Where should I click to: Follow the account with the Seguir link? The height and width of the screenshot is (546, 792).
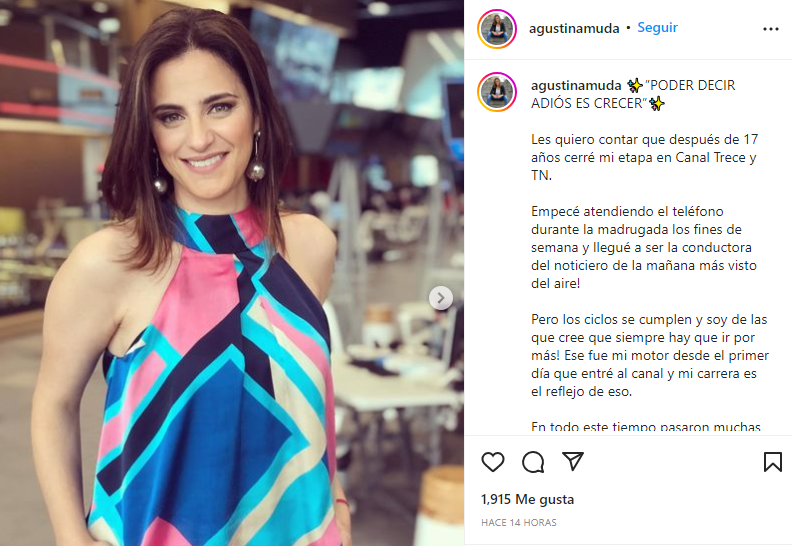pos(657,27)
